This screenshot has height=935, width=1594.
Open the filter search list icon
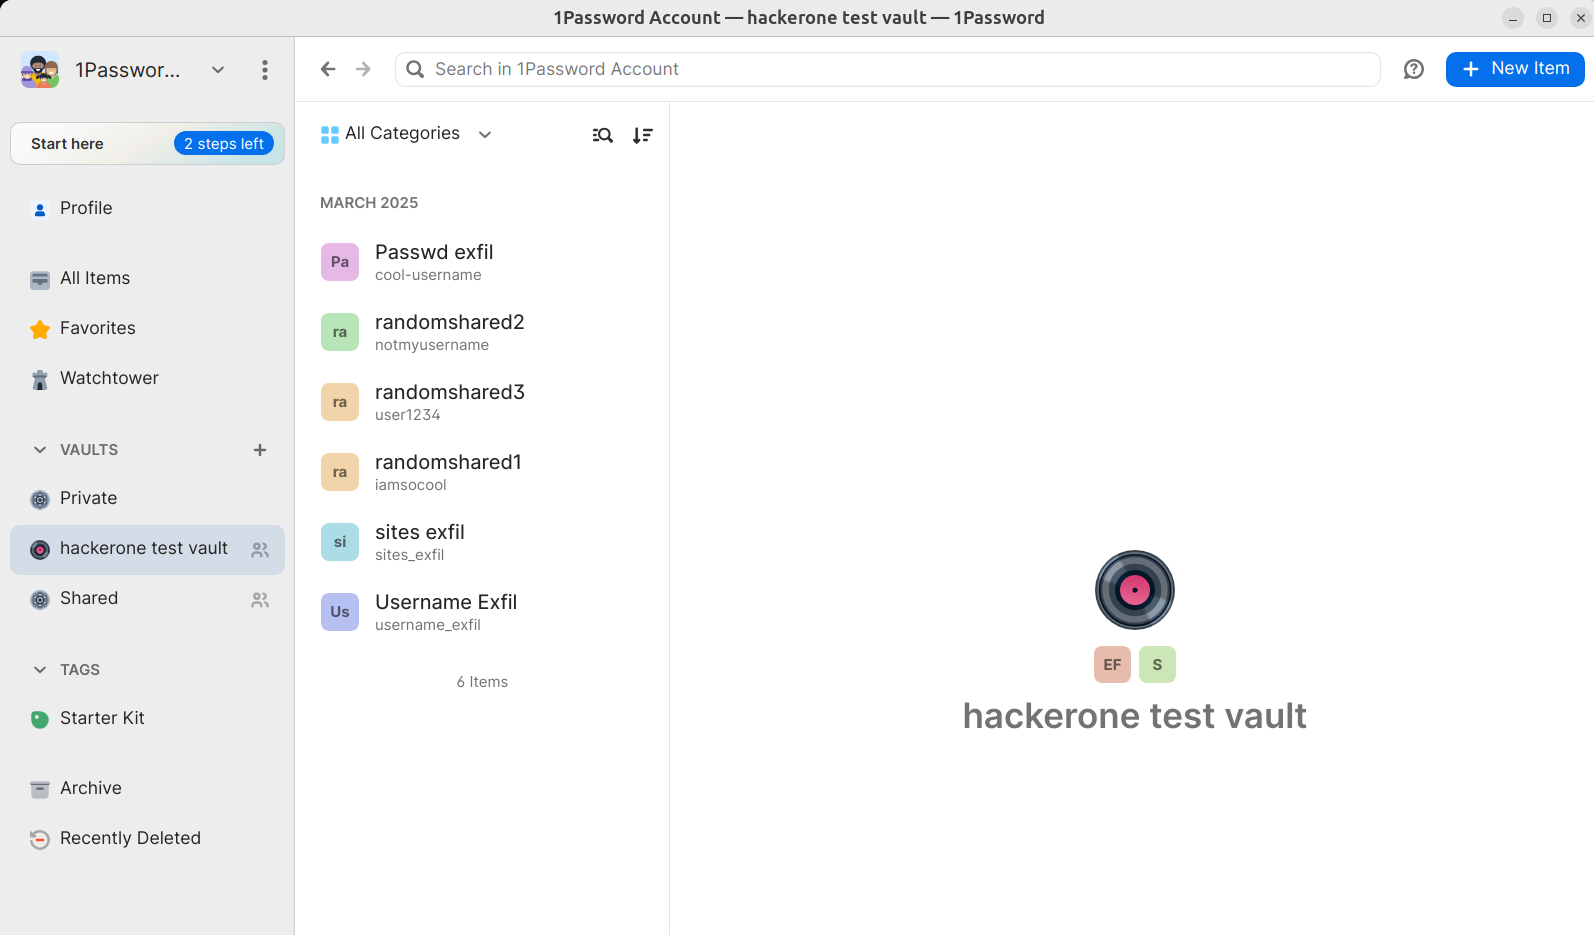[602, 135]
